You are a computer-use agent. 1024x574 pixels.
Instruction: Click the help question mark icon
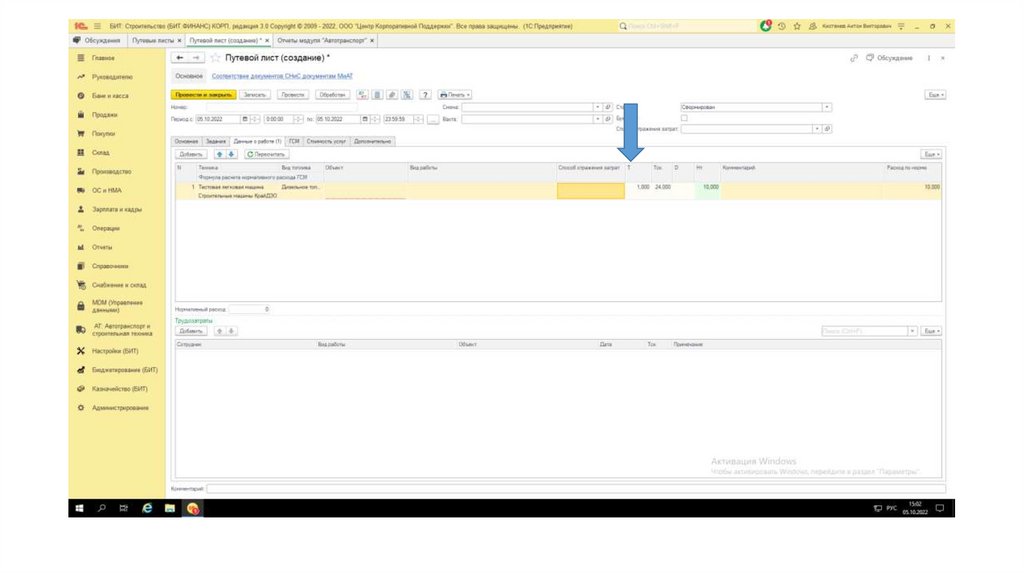click(425, 94)
